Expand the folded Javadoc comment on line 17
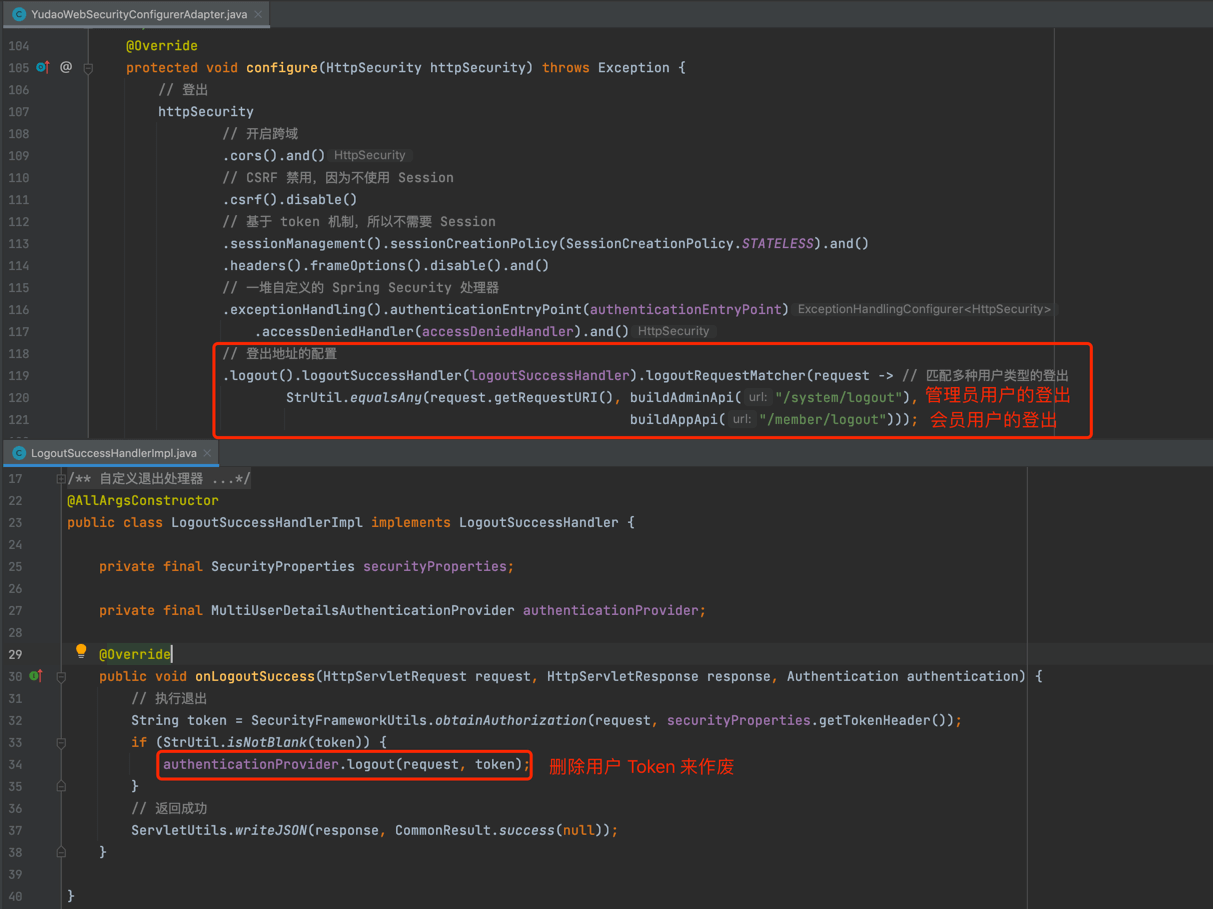This screenshot has width=1213, height=909. pyautogui.click(x=61, y=479)
